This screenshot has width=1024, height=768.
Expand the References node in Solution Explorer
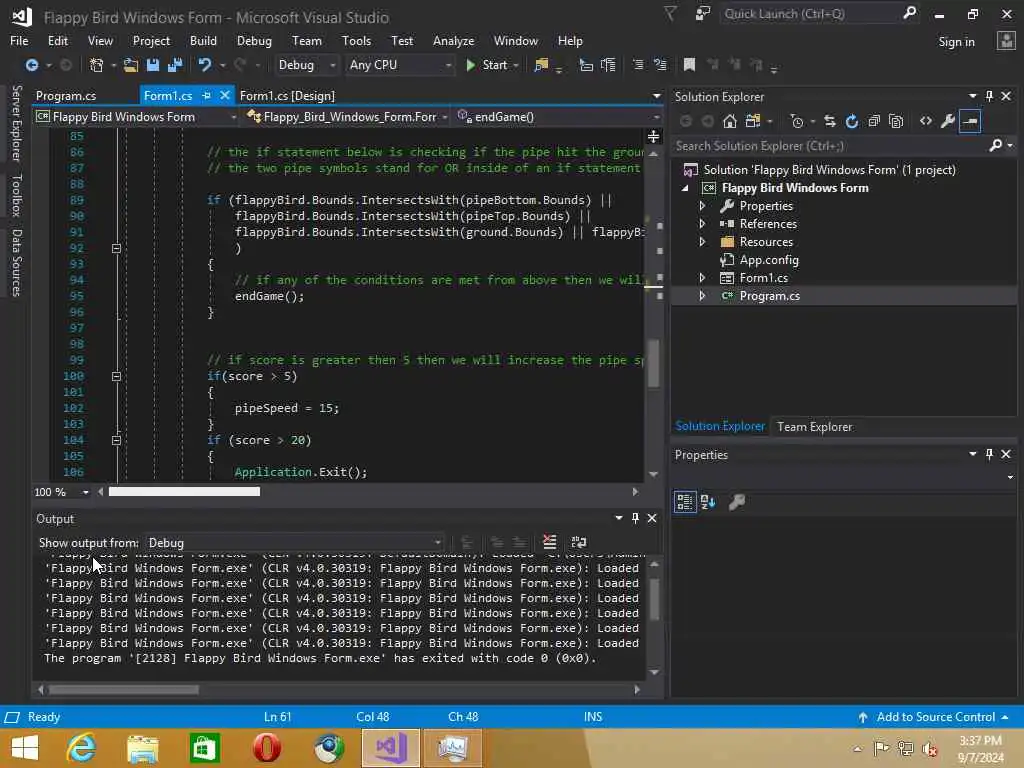pyautogui.click(x=703, y=223)
